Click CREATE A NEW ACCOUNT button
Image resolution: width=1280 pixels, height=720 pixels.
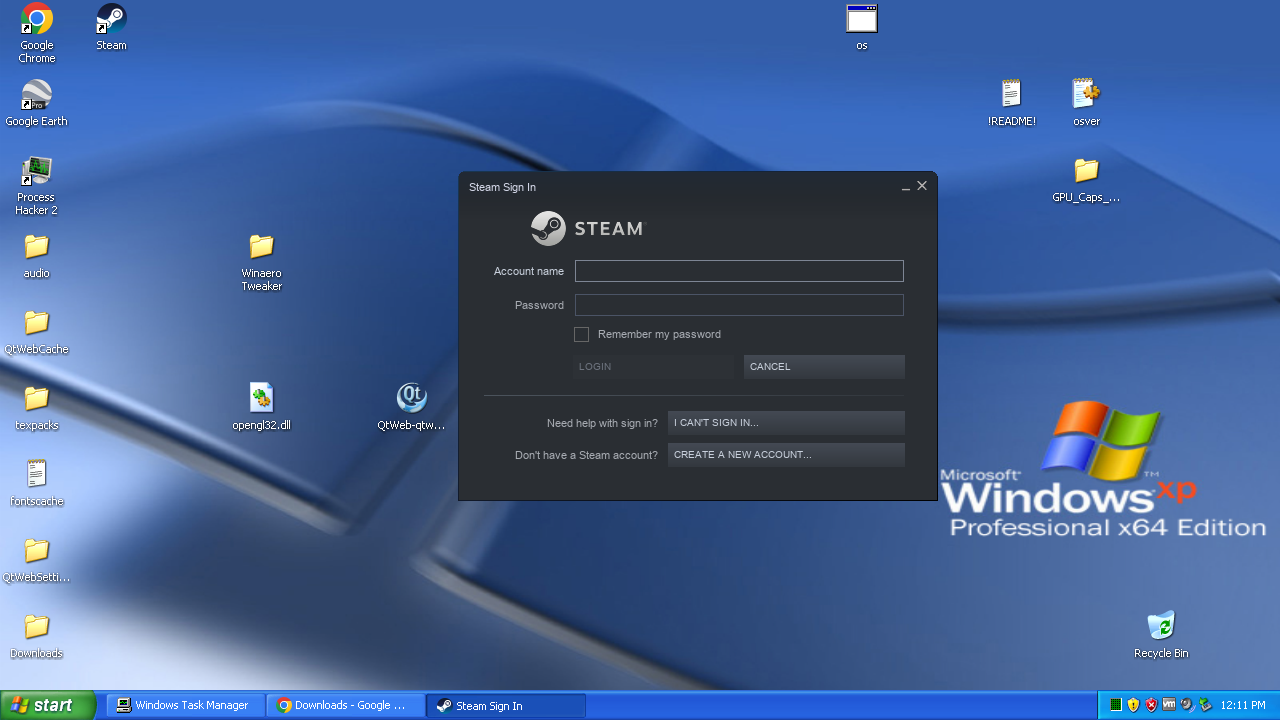point(786,455)
